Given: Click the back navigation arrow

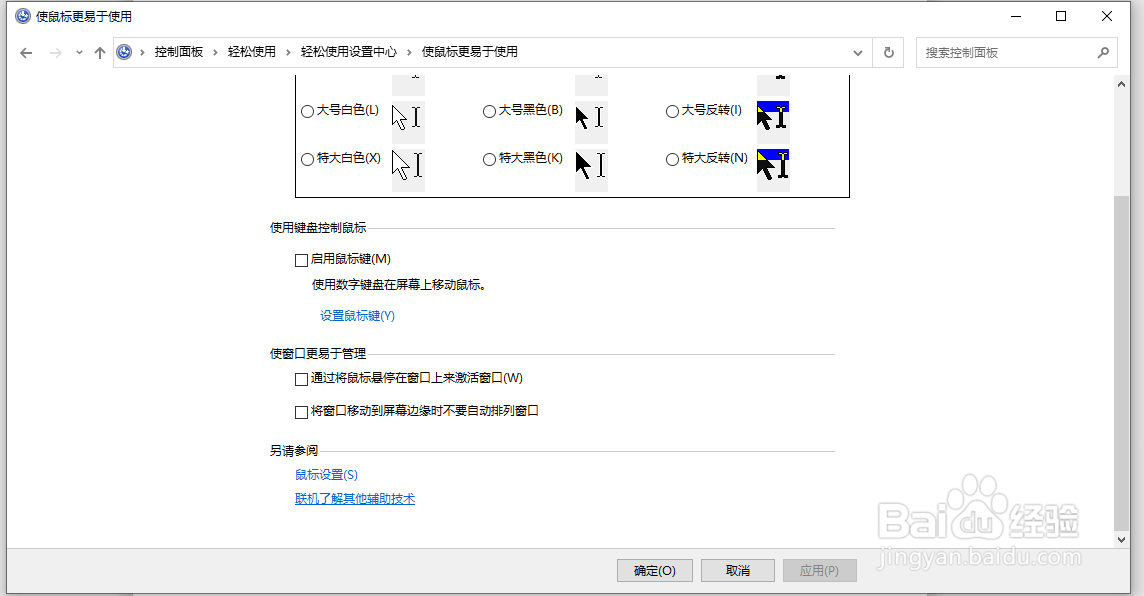Looking at the screenshot, I should (x=26, y=52).
